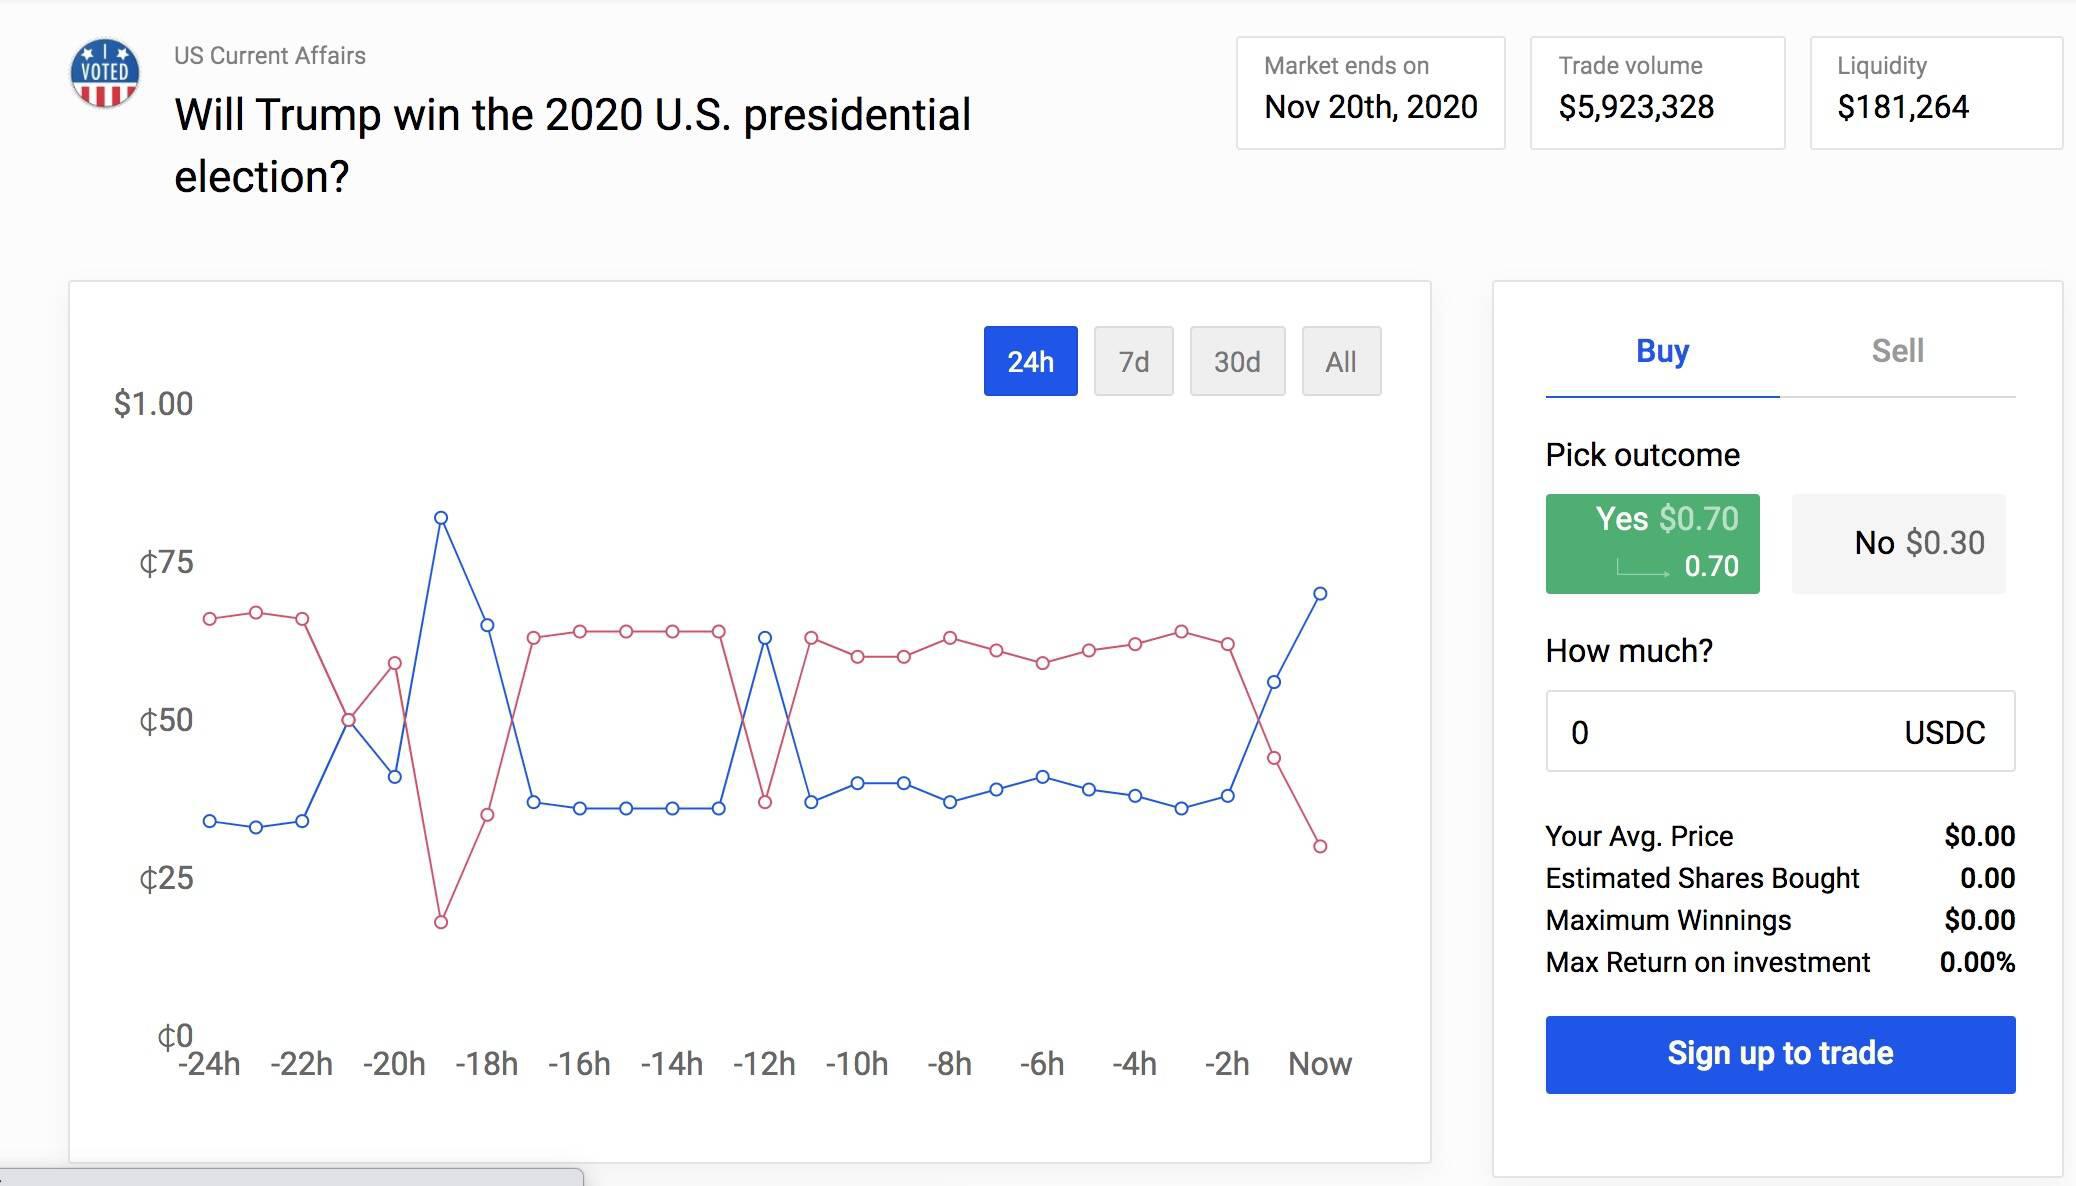The image size is (2076, 1186).
Task: Expand the US Current Affairs category
Action: click(x=271, y=56)
